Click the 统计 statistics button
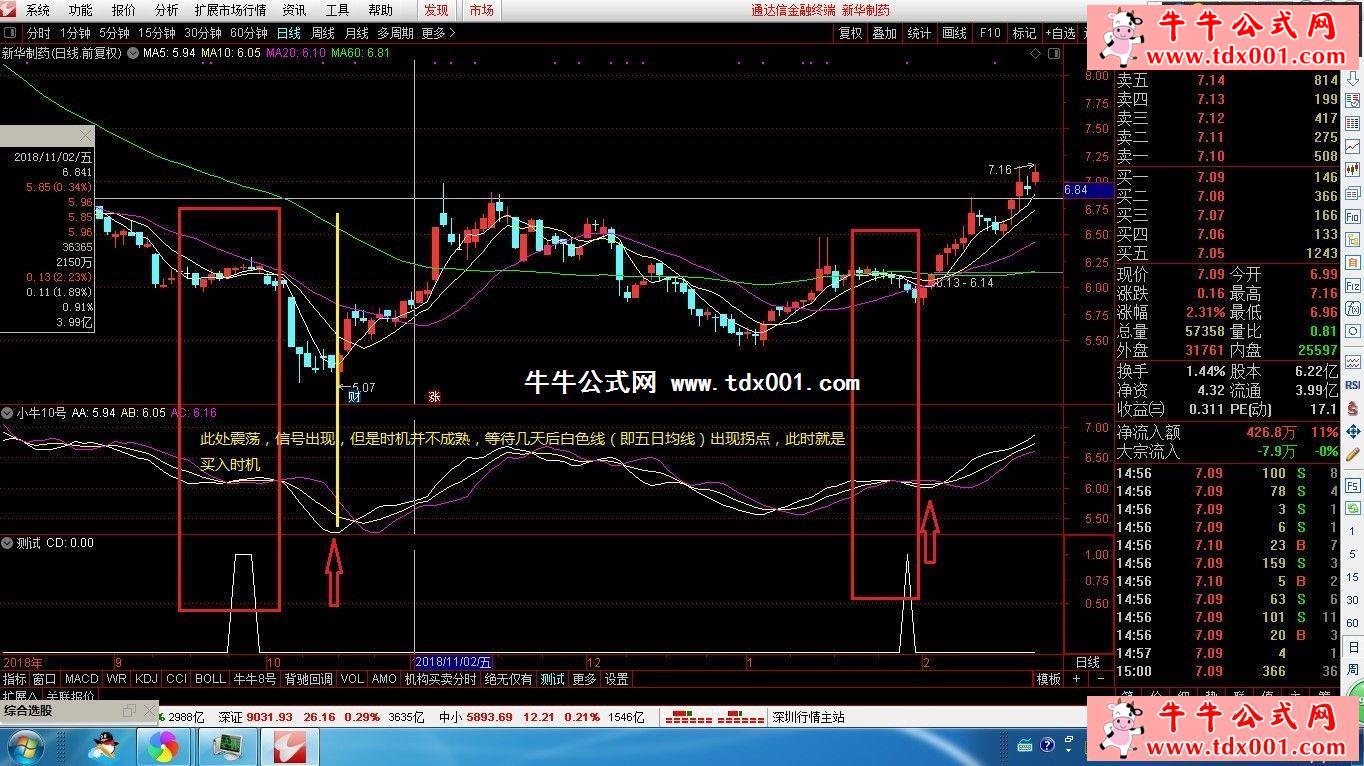 (919, 33)
